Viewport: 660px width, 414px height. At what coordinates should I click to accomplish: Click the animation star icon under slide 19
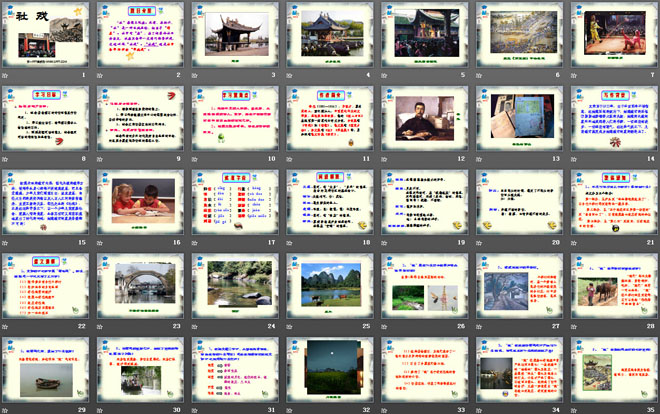pos(384,243)
